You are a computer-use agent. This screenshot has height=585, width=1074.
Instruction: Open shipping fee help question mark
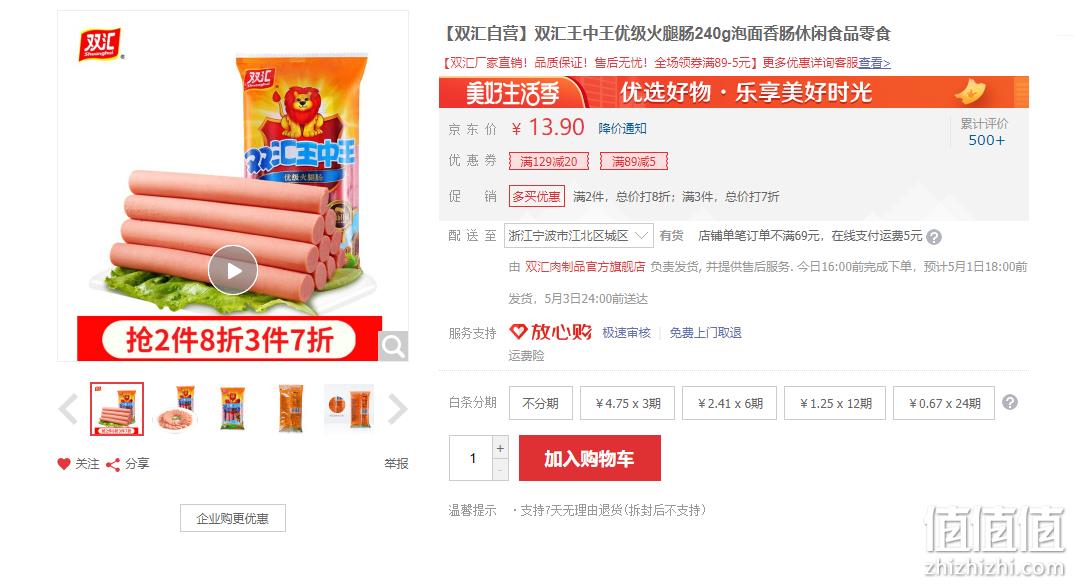click(x=934, y=237)
